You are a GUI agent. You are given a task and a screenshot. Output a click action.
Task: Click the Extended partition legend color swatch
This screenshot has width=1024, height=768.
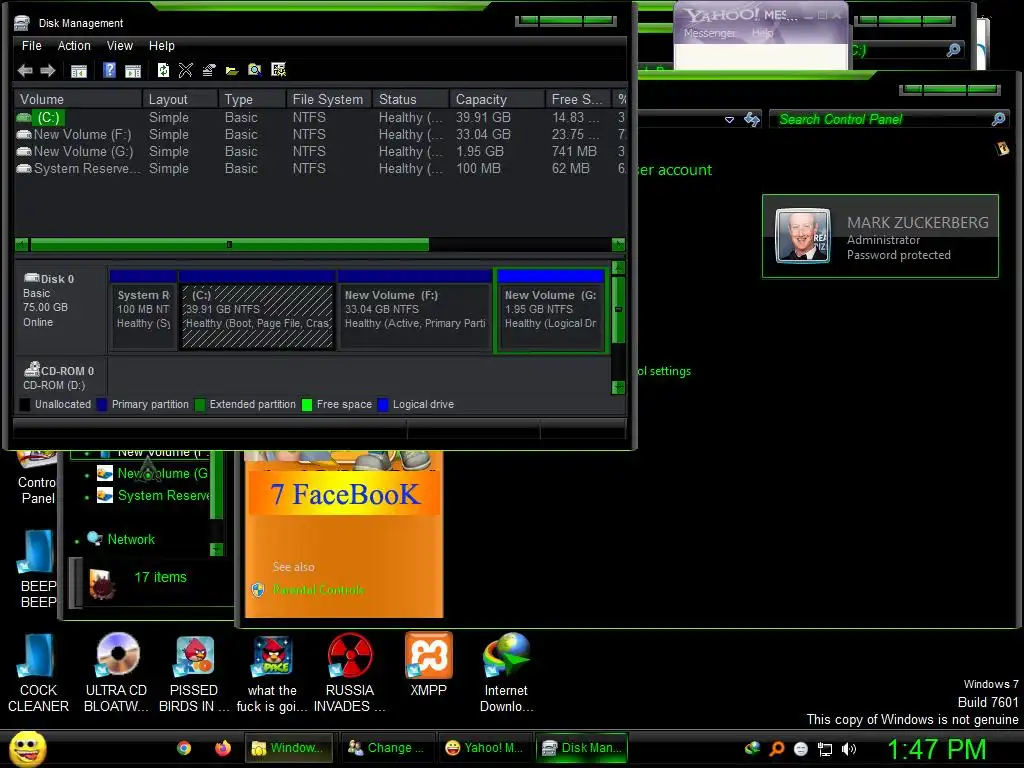pos(200,404)
